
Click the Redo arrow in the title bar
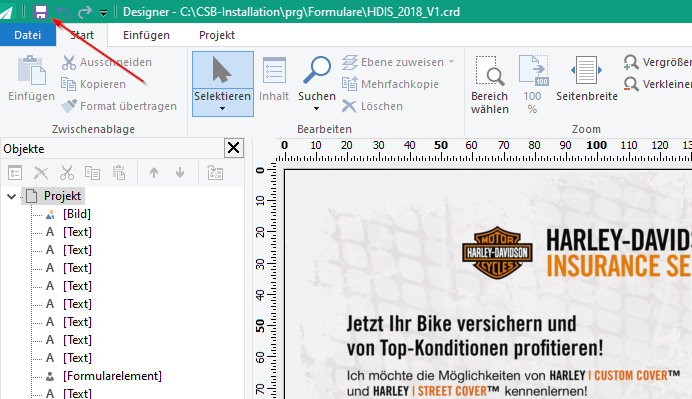pyautogui.click(x=84, y=13)
